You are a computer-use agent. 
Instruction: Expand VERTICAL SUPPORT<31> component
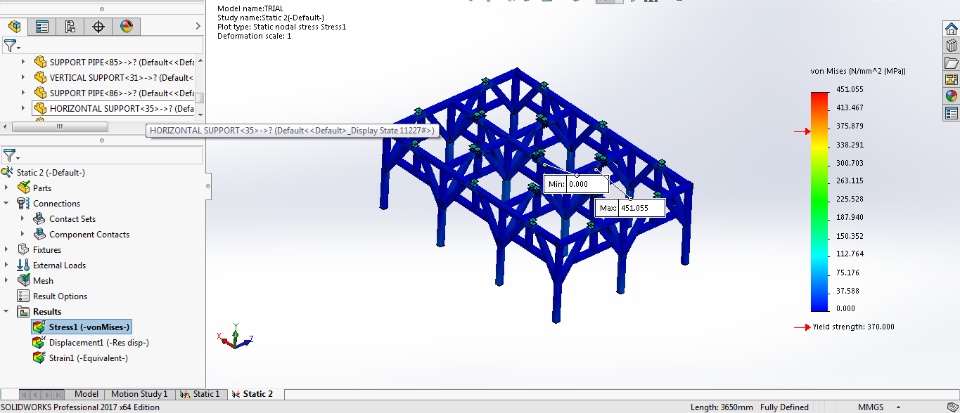pos(23,77)
